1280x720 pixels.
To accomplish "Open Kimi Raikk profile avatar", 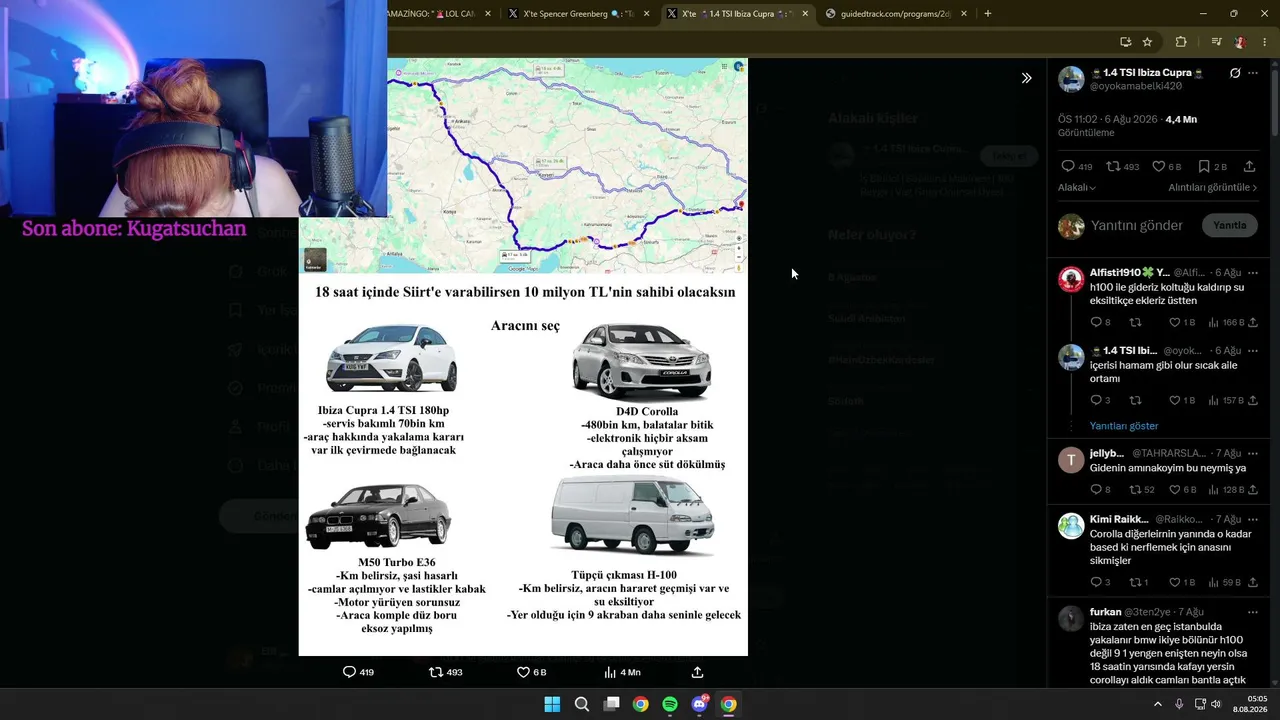I will [1071, 526].
